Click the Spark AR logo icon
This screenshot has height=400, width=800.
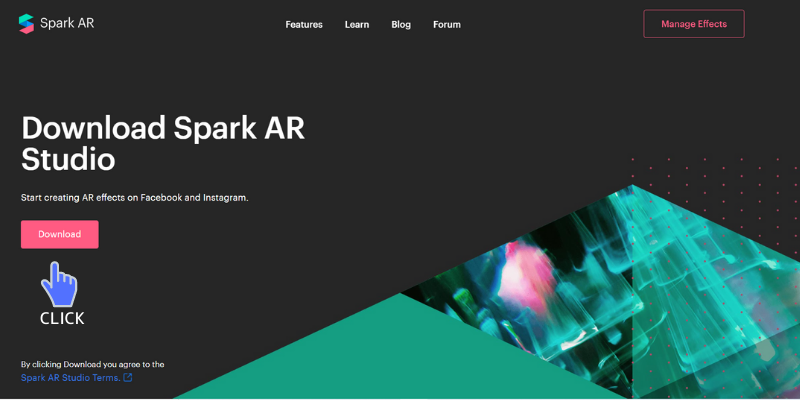[x=26, y=23]
